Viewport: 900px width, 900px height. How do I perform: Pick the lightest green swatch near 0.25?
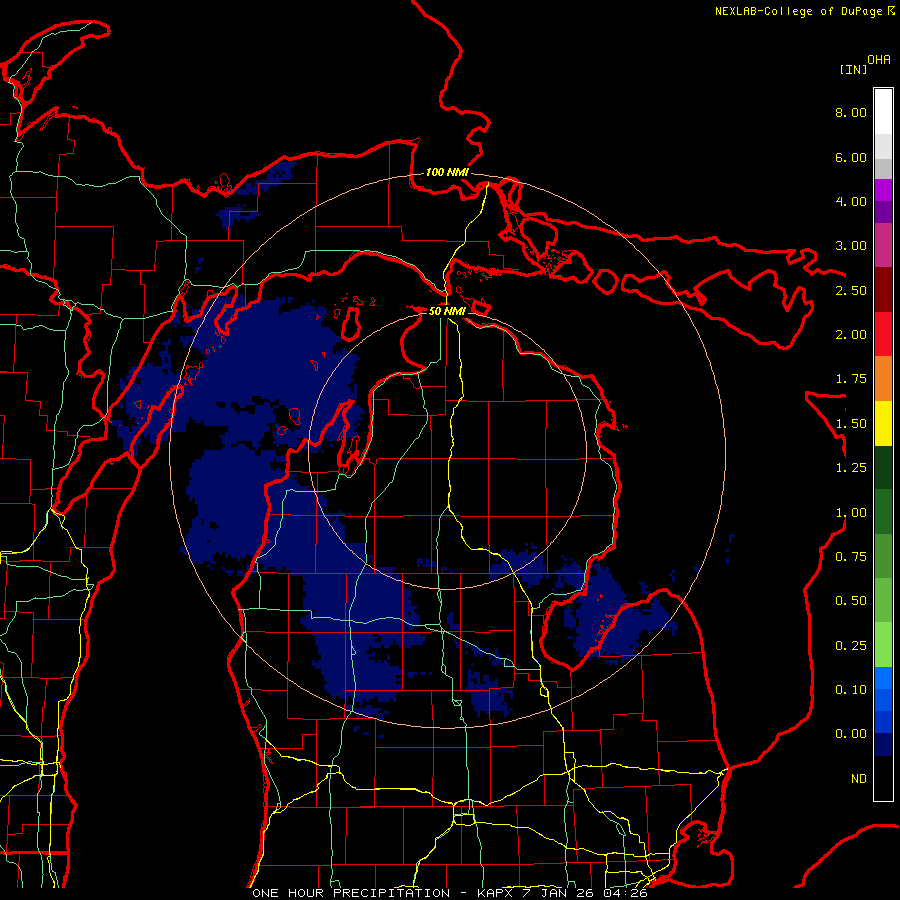[883, 645]
